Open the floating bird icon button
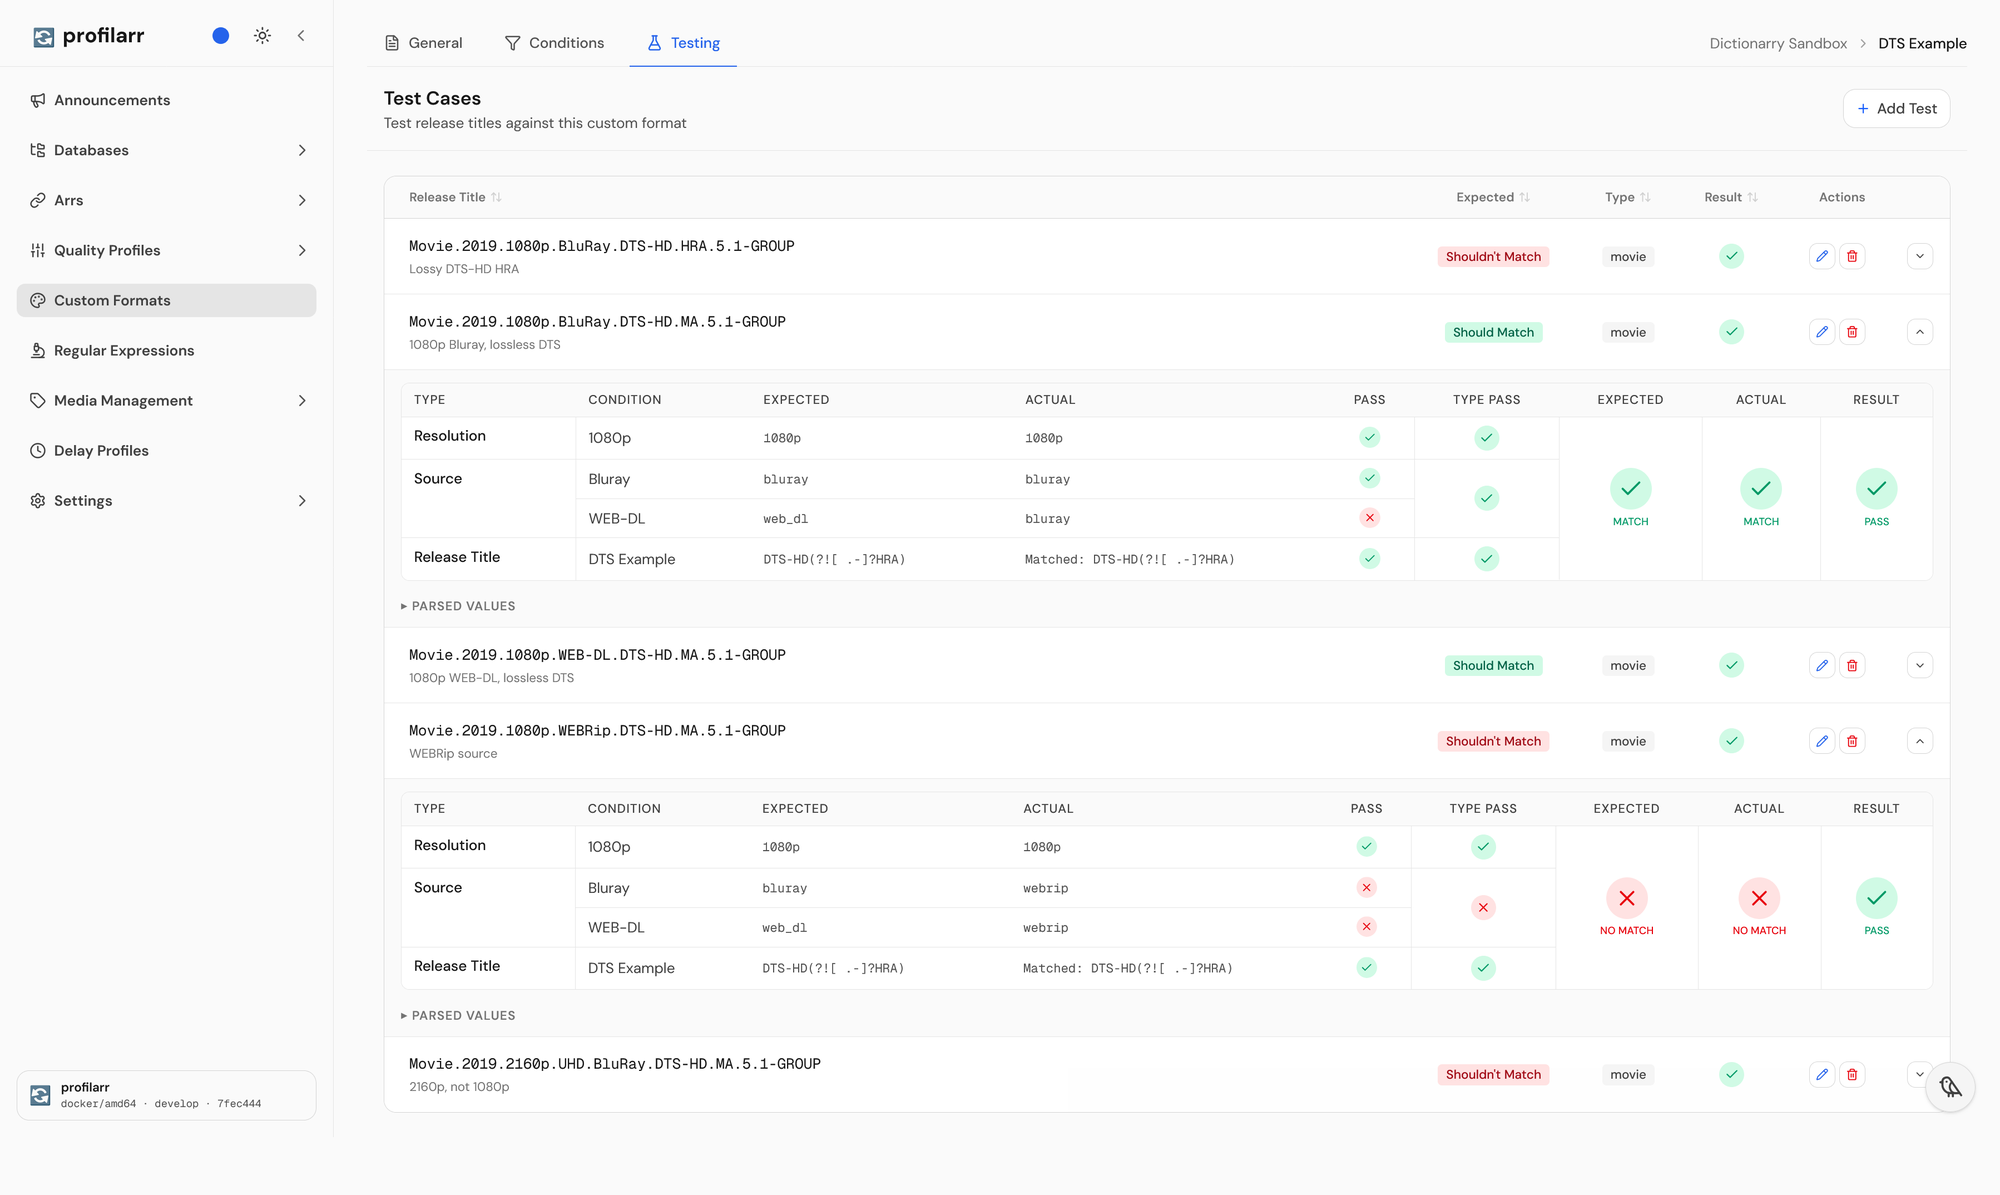 (x=1951, y=1087)
